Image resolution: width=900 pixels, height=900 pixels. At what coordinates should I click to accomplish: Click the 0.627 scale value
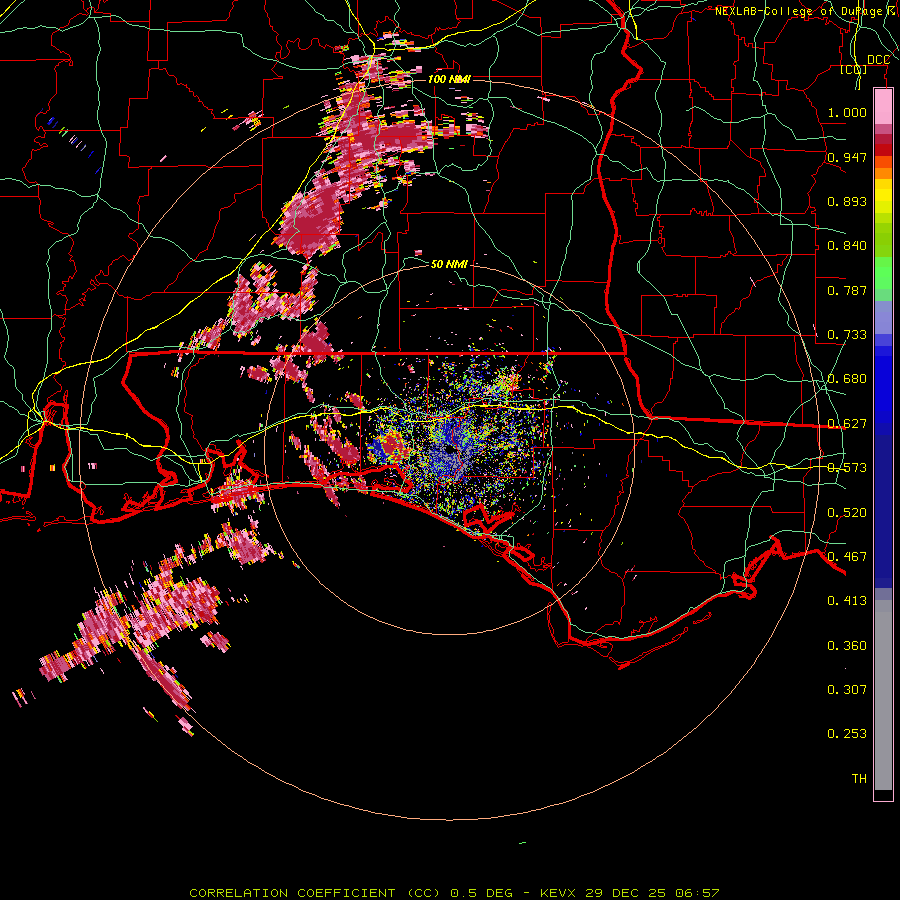coord(847,424)
